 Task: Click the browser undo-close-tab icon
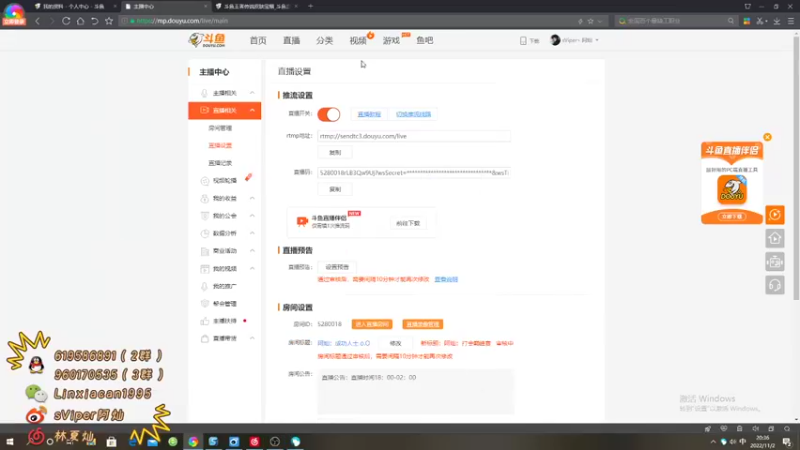(94, 21)
